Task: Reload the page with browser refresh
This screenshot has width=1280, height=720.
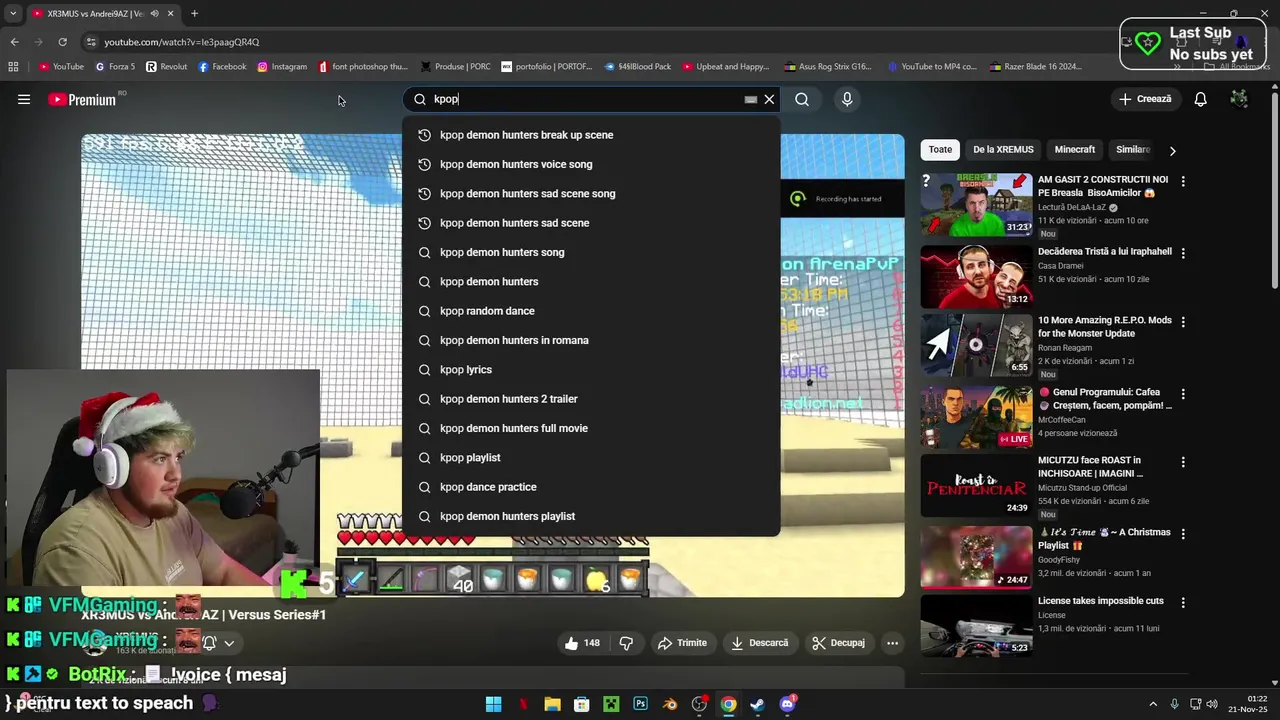Action: [62, 42]
